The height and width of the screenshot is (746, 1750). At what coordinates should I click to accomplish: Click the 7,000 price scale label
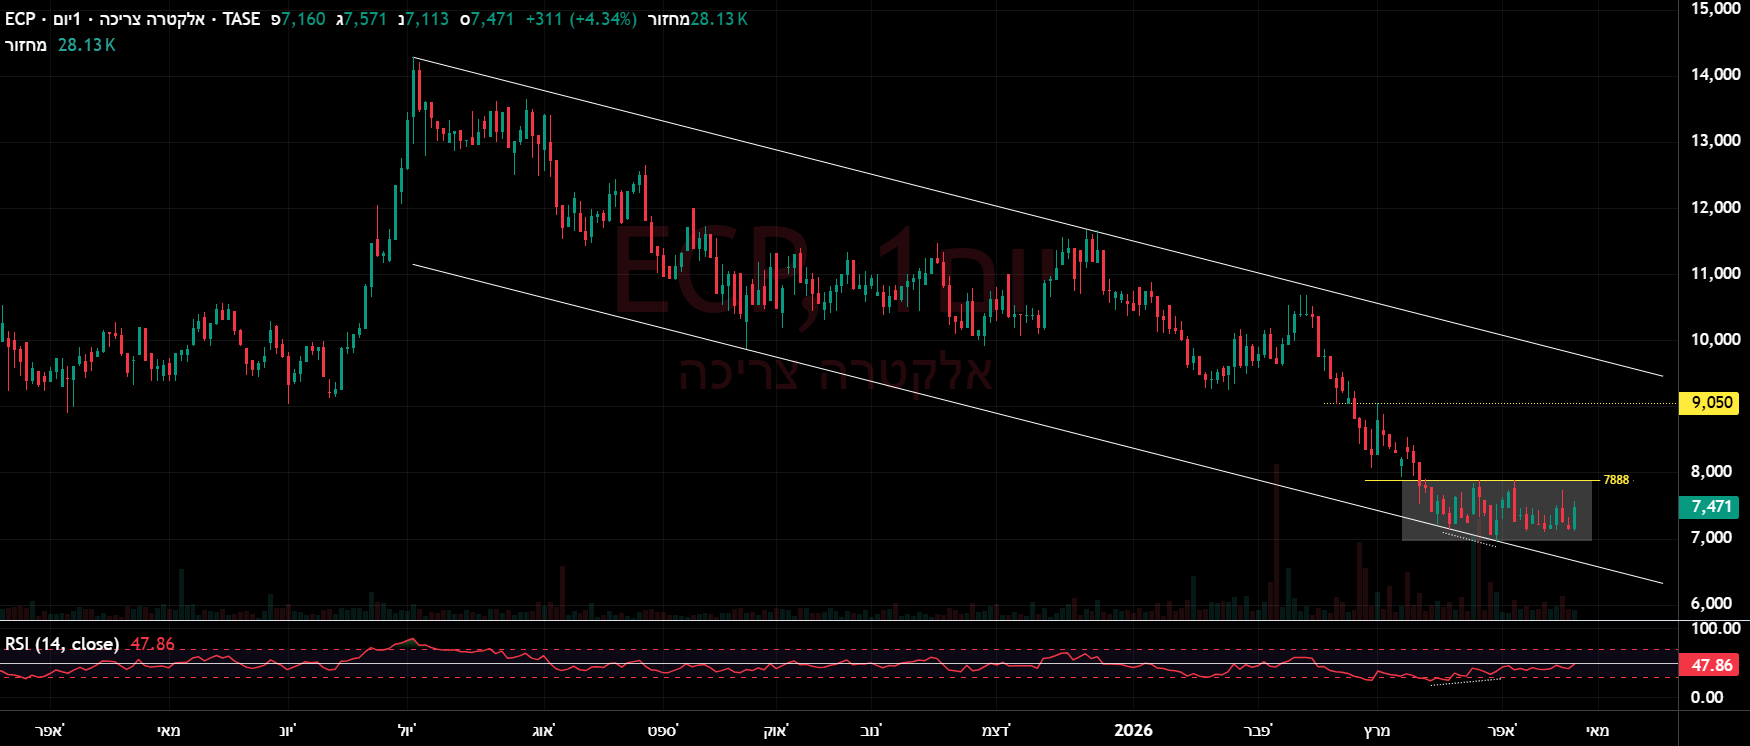1711,538
